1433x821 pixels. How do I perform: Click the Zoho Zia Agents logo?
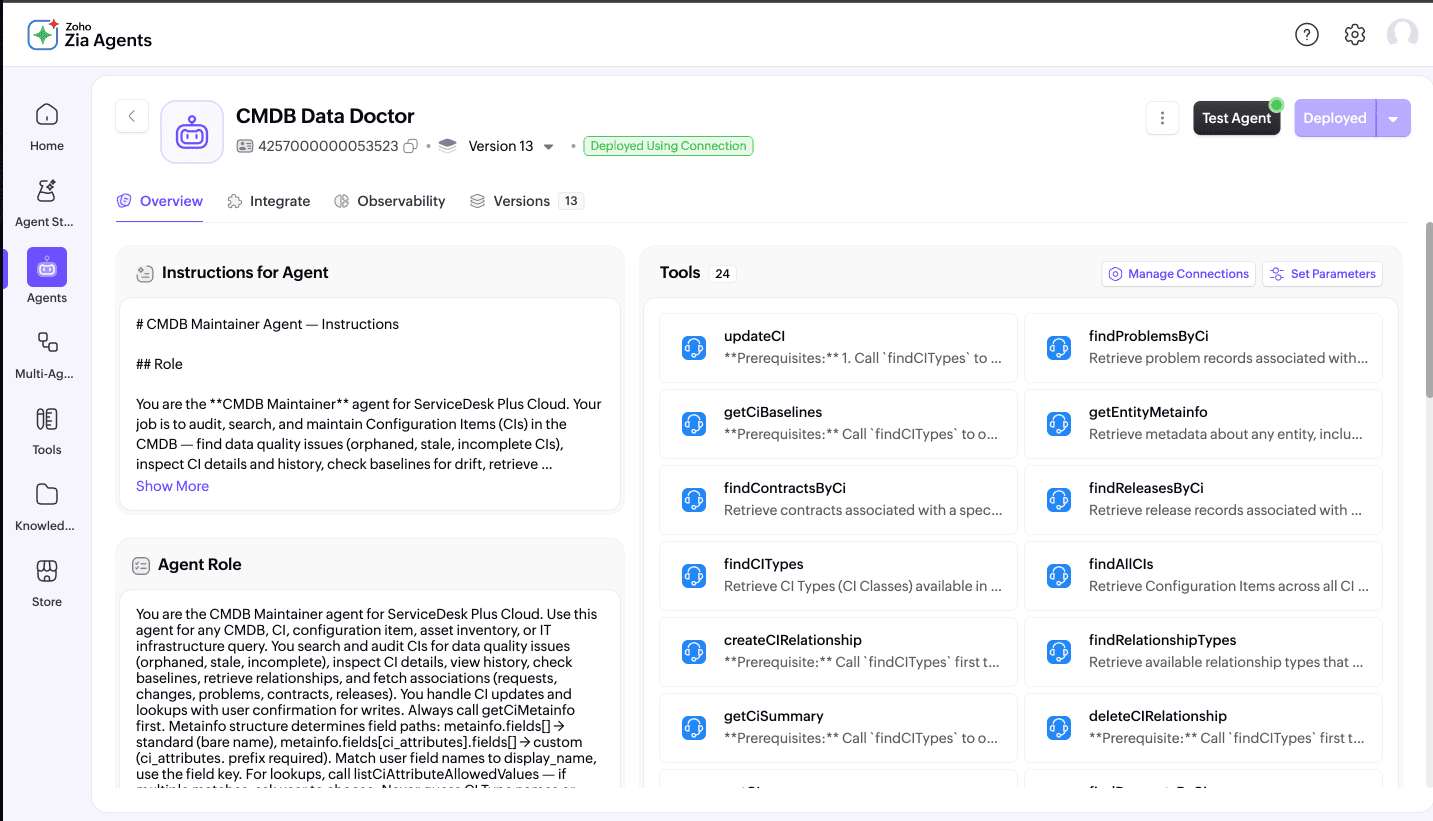90,35
